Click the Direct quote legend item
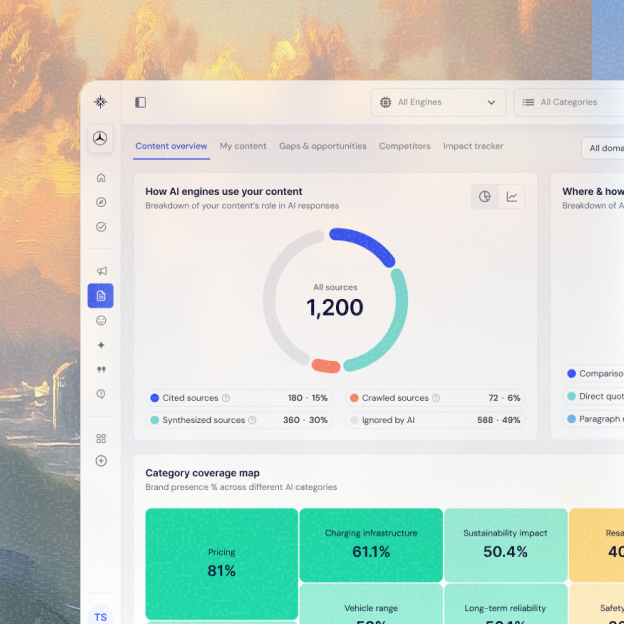The height and width of the screenshot is (624, 624). pyautogui.click(x=593, y=396)
